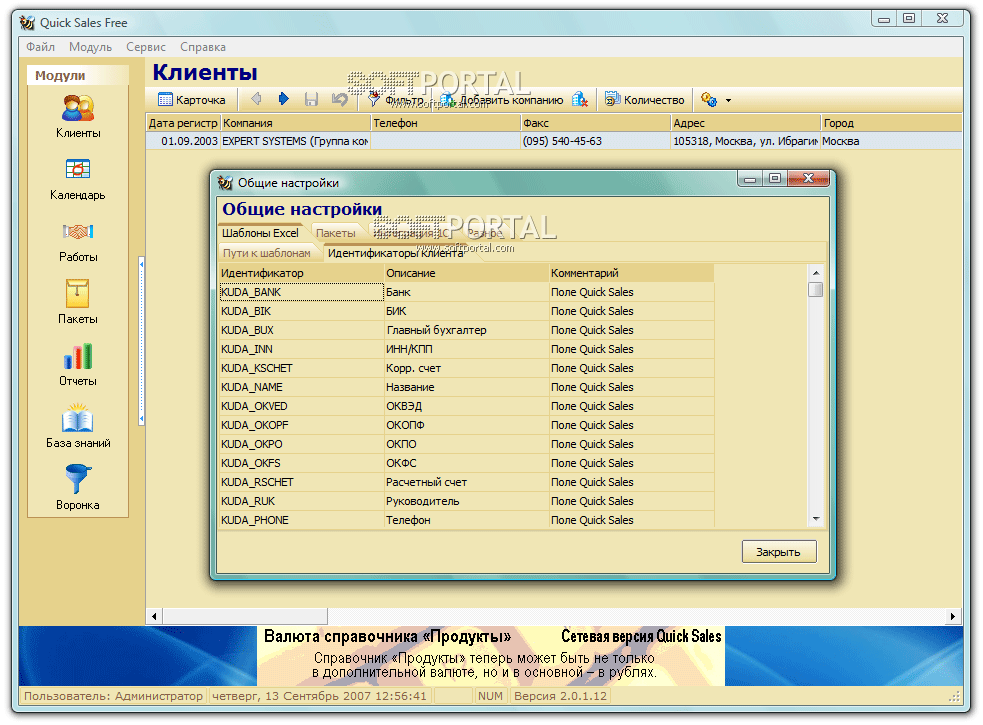983x725 pixels.
Task: Click the gears settings toolbar icon
Action: coord(709,99)
